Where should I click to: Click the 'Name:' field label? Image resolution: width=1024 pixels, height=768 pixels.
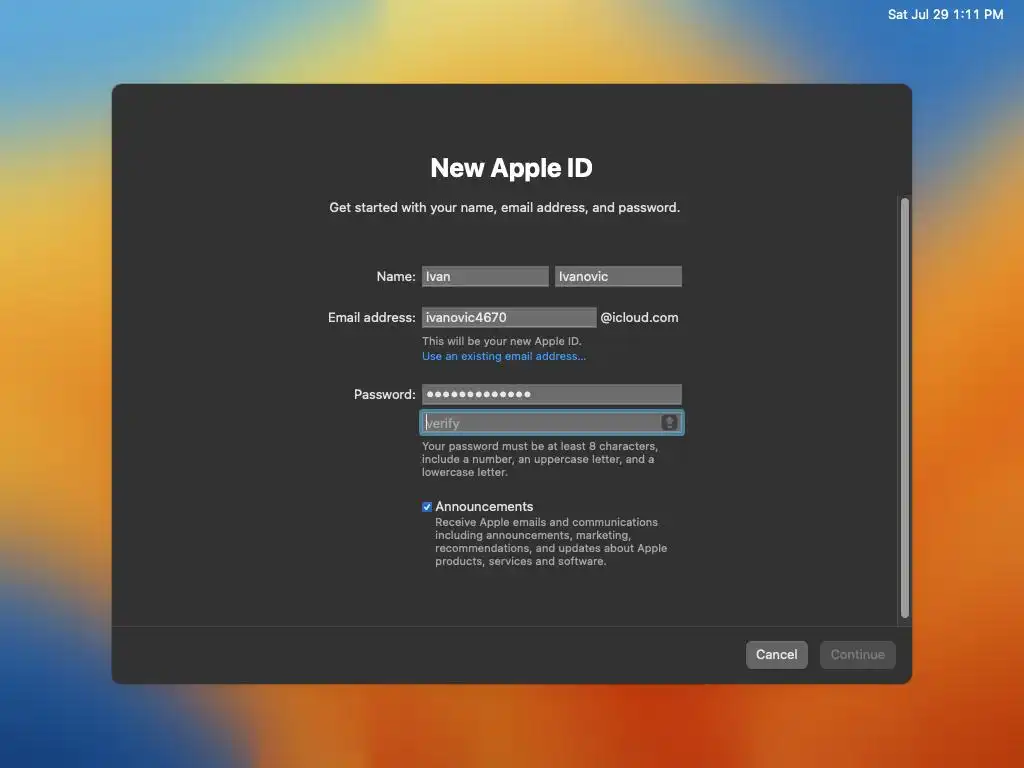coord(396,276)
